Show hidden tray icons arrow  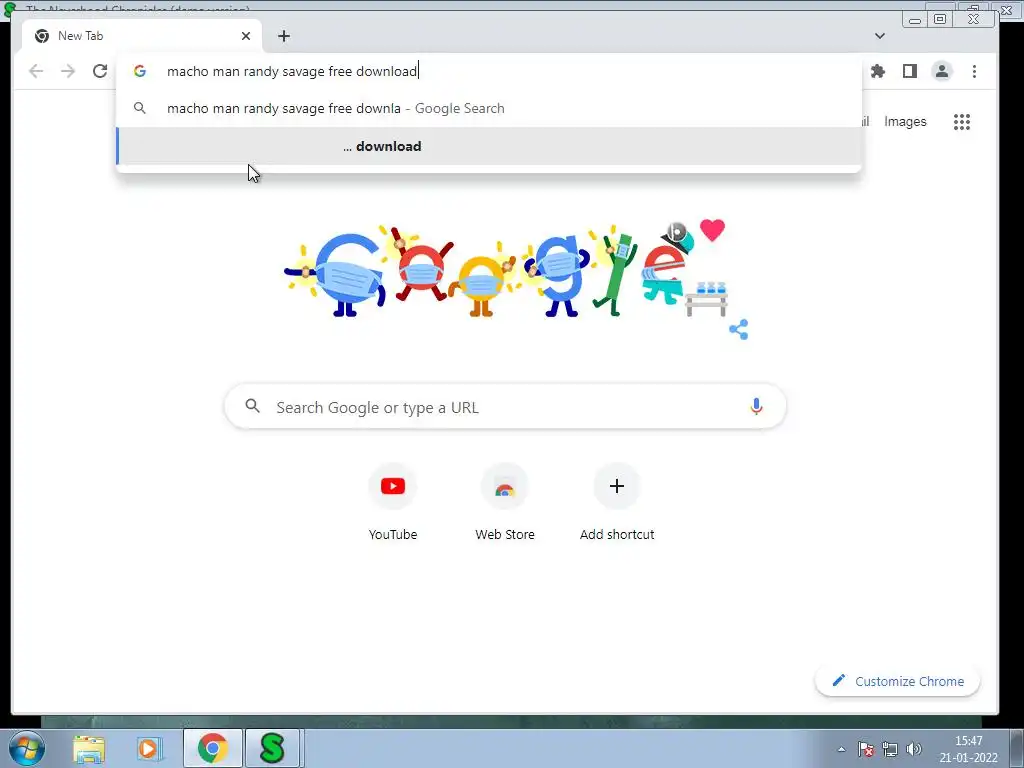tap(841, 749)
